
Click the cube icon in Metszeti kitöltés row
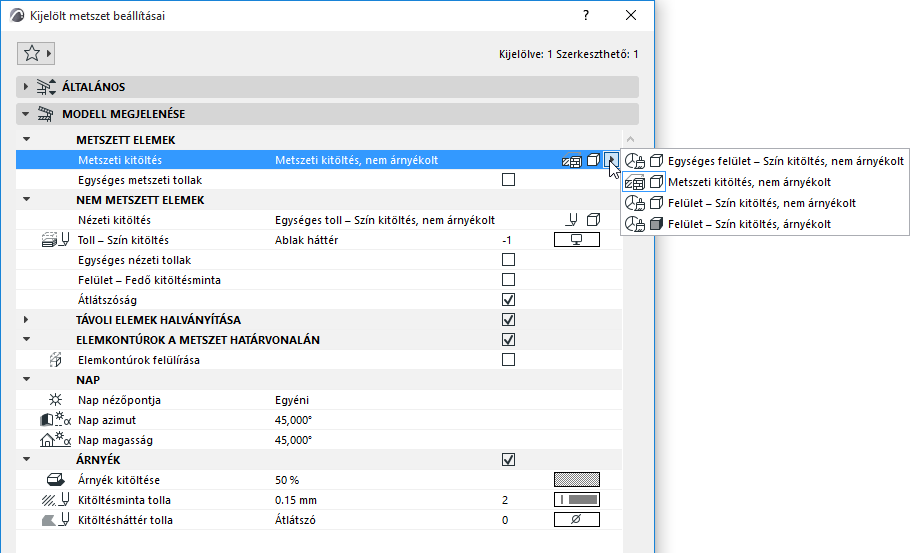click(593, 160)
